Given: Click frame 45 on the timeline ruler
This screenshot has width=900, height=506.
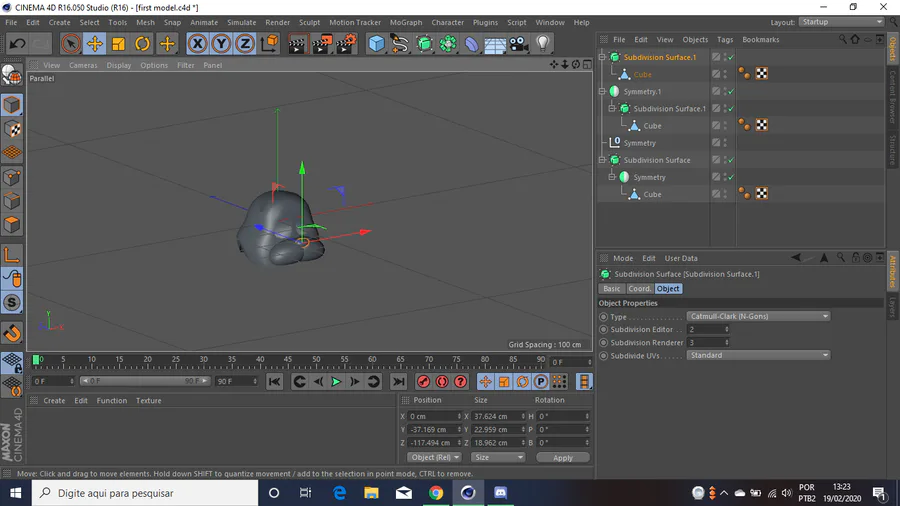Looking at the screenshot, I should (289, 360).
